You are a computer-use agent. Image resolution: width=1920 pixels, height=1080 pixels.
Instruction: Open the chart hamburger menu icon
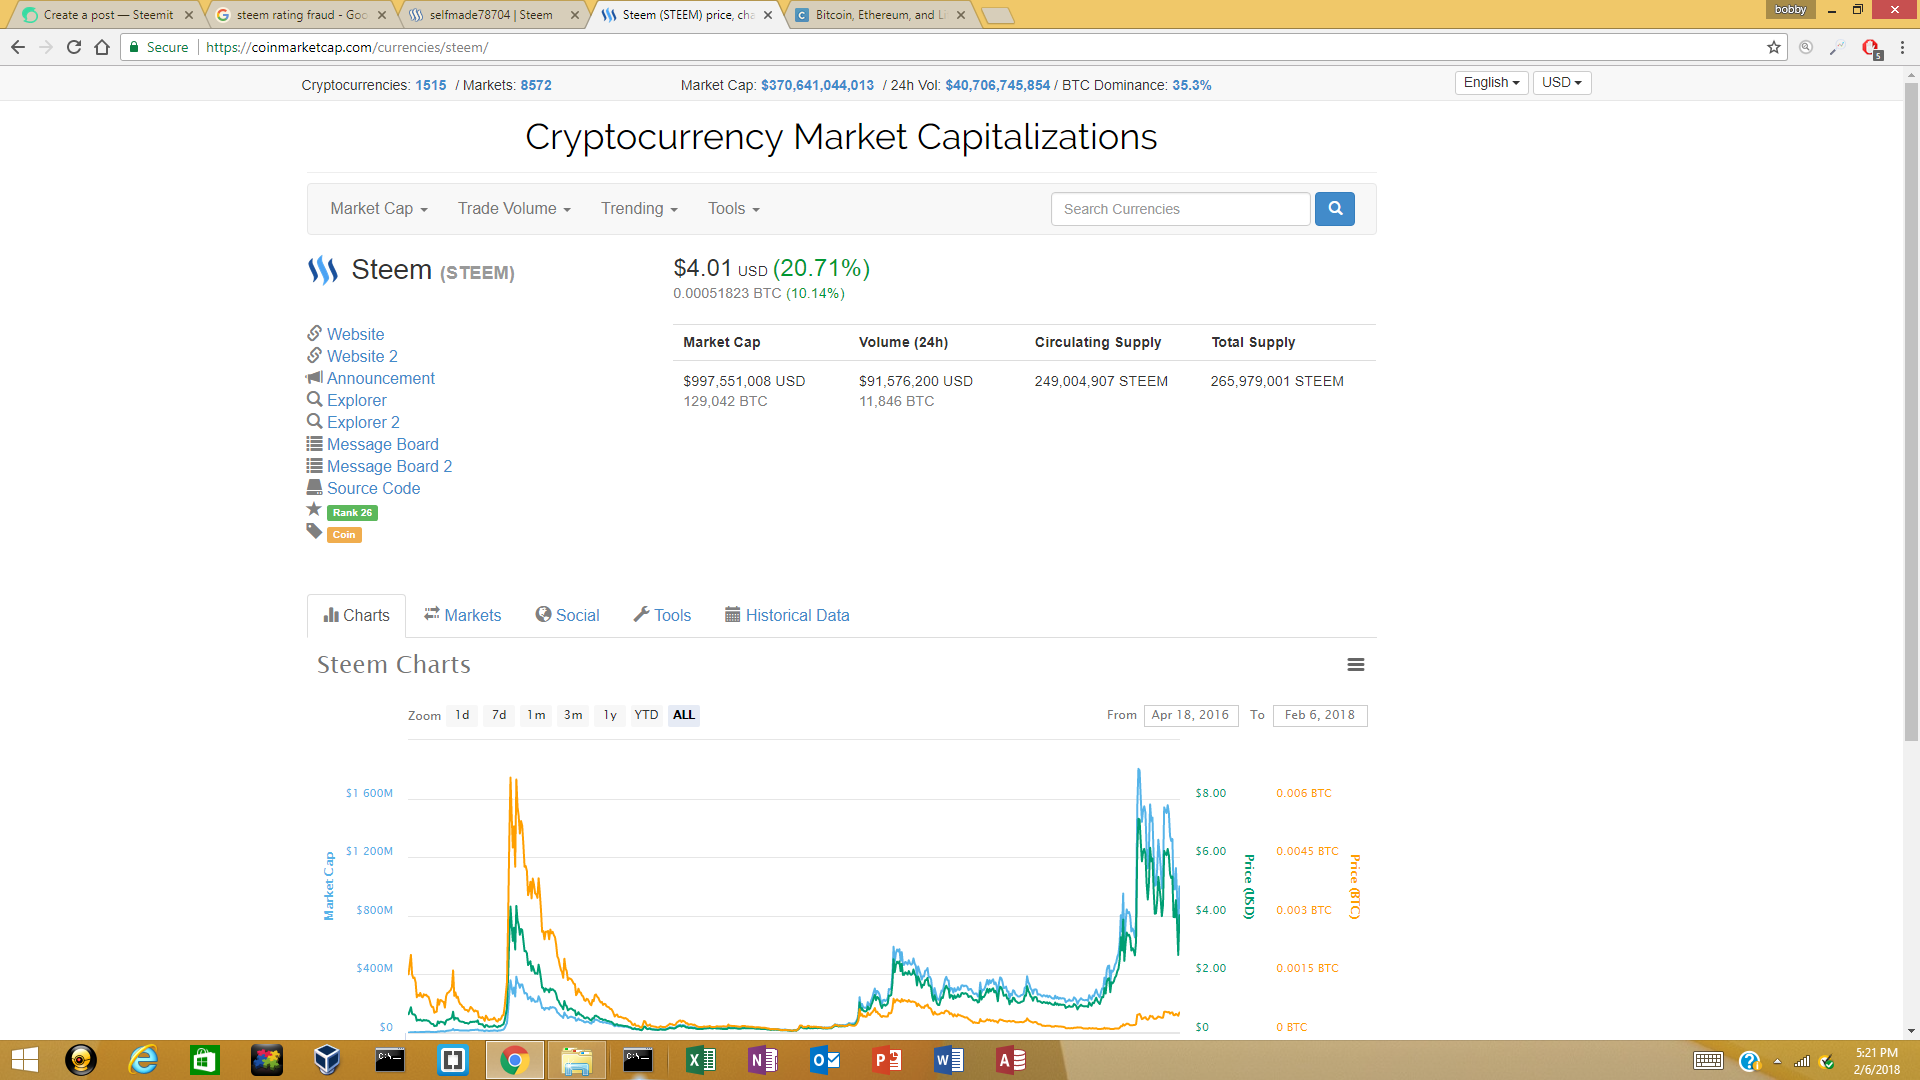tap(1356, 665)
